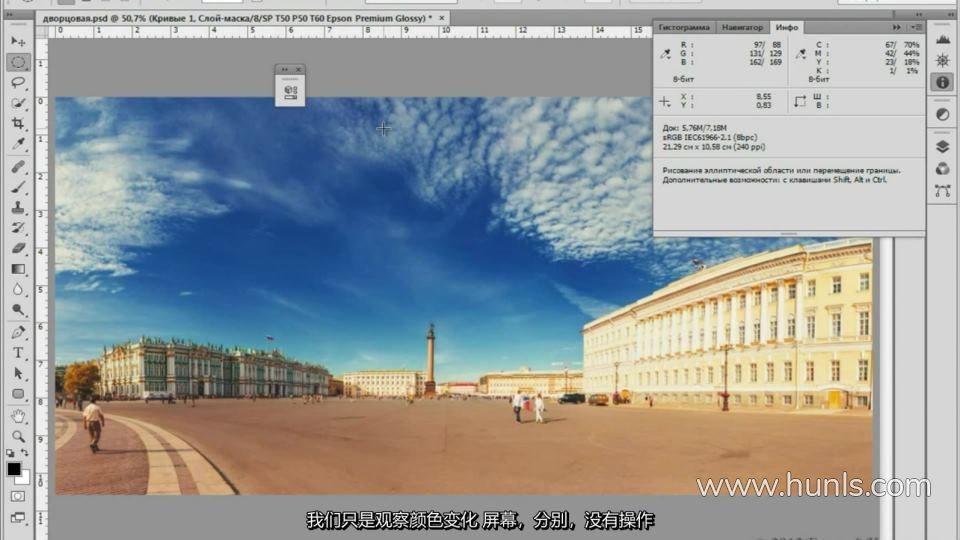Switch to the Навигатор tab
The image size is (960, 540).
pos(742,28)
